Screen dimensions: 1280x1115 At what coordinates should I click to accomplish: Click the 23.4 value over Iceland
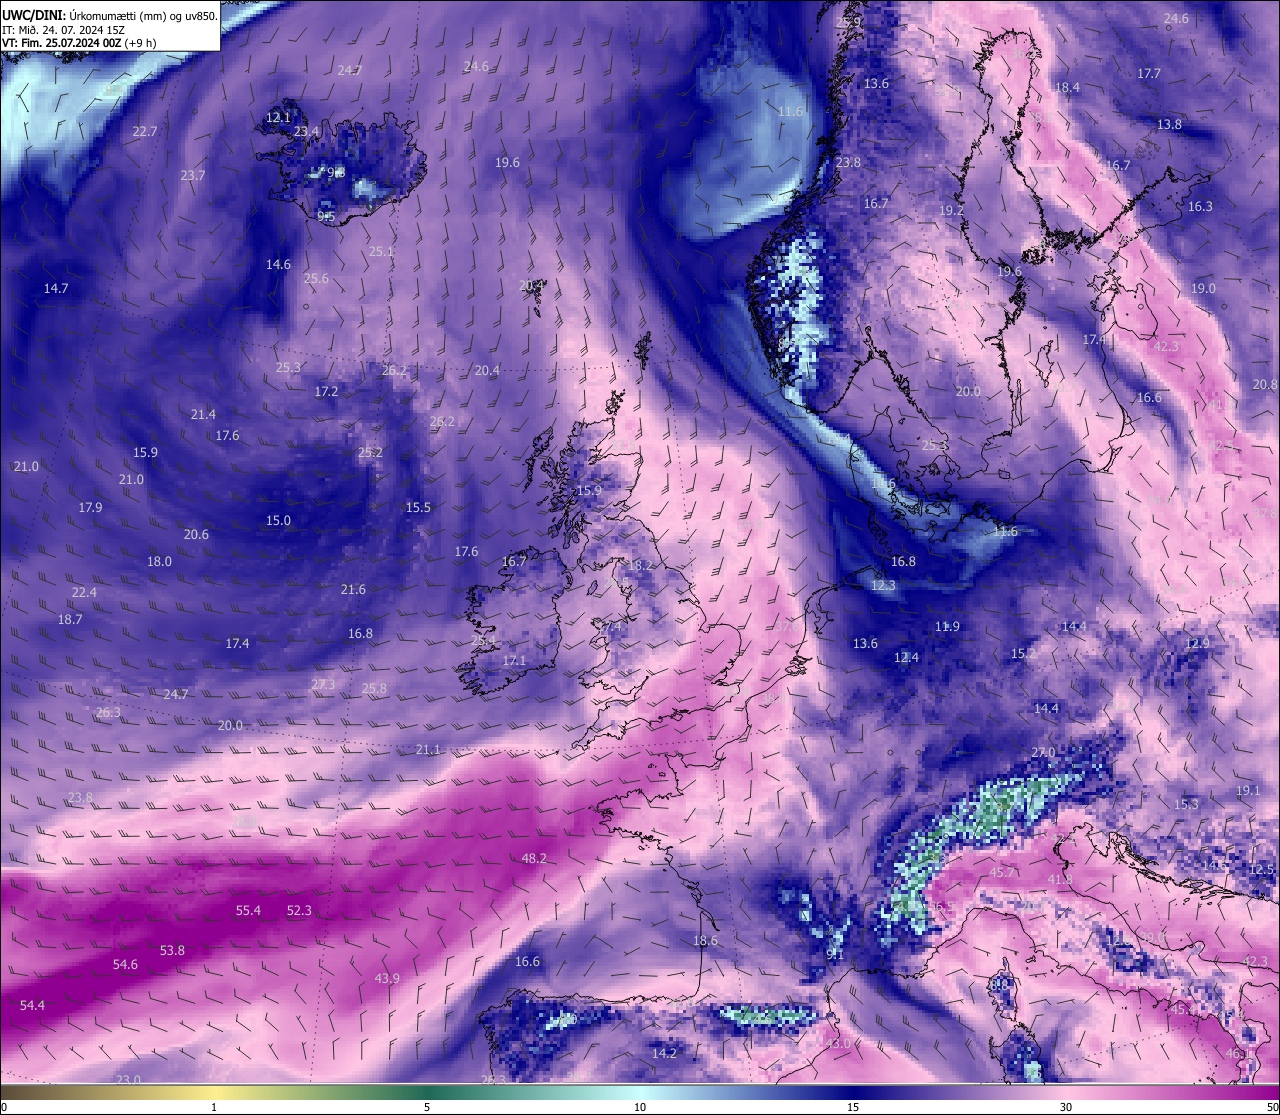coord(306,131)
